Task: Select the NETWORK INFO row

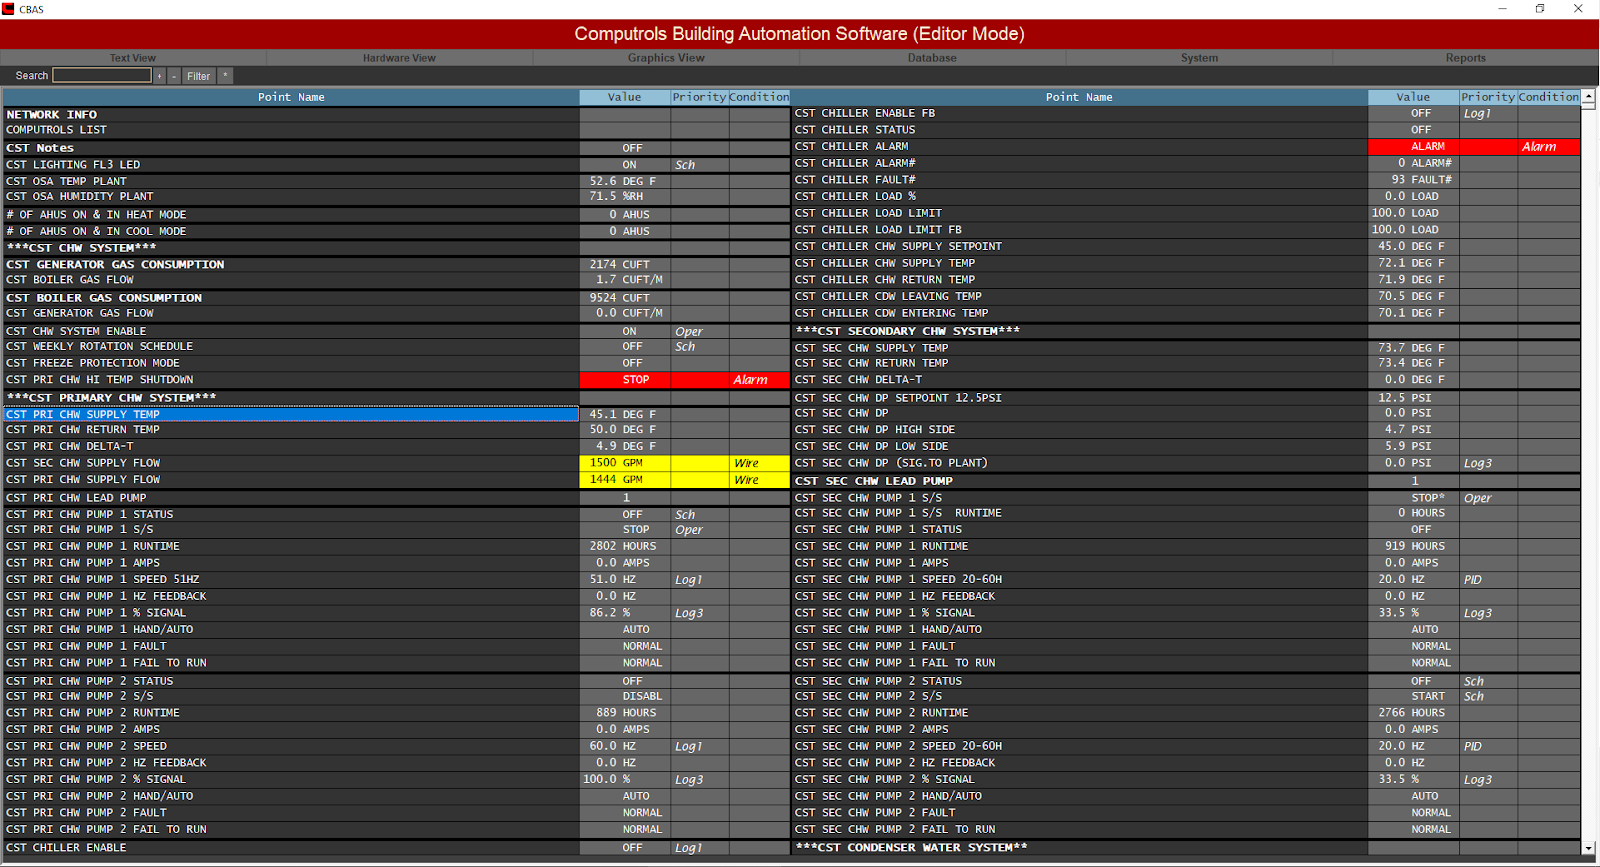Action: (291, 115)
